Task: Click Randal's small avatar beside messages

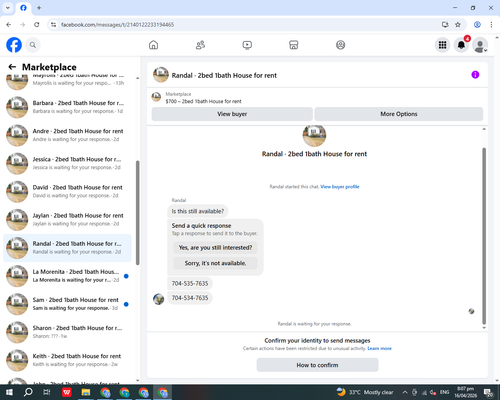Action: [x=158, y=299]
